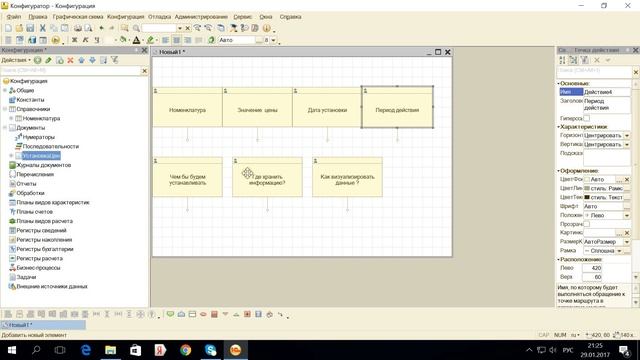
Task: Open the Действия dropdown menu
Action: [16, 60]
